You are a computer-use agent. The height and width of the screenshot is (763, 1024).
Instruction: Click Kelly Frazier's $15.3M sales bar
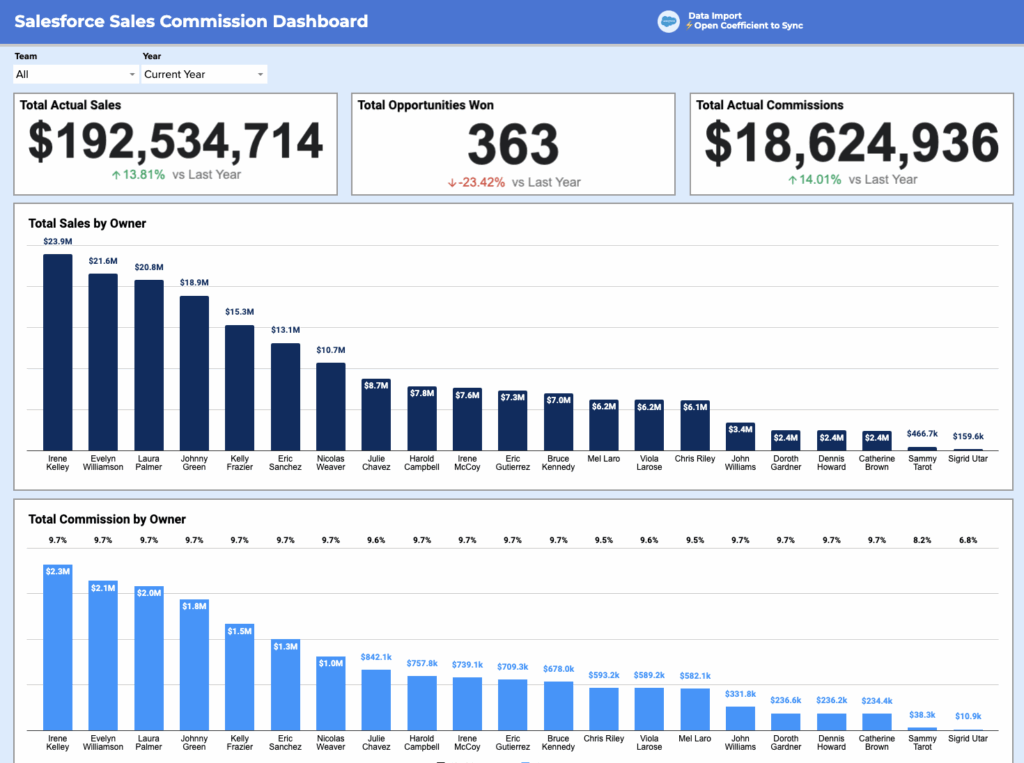click(239, 387)
